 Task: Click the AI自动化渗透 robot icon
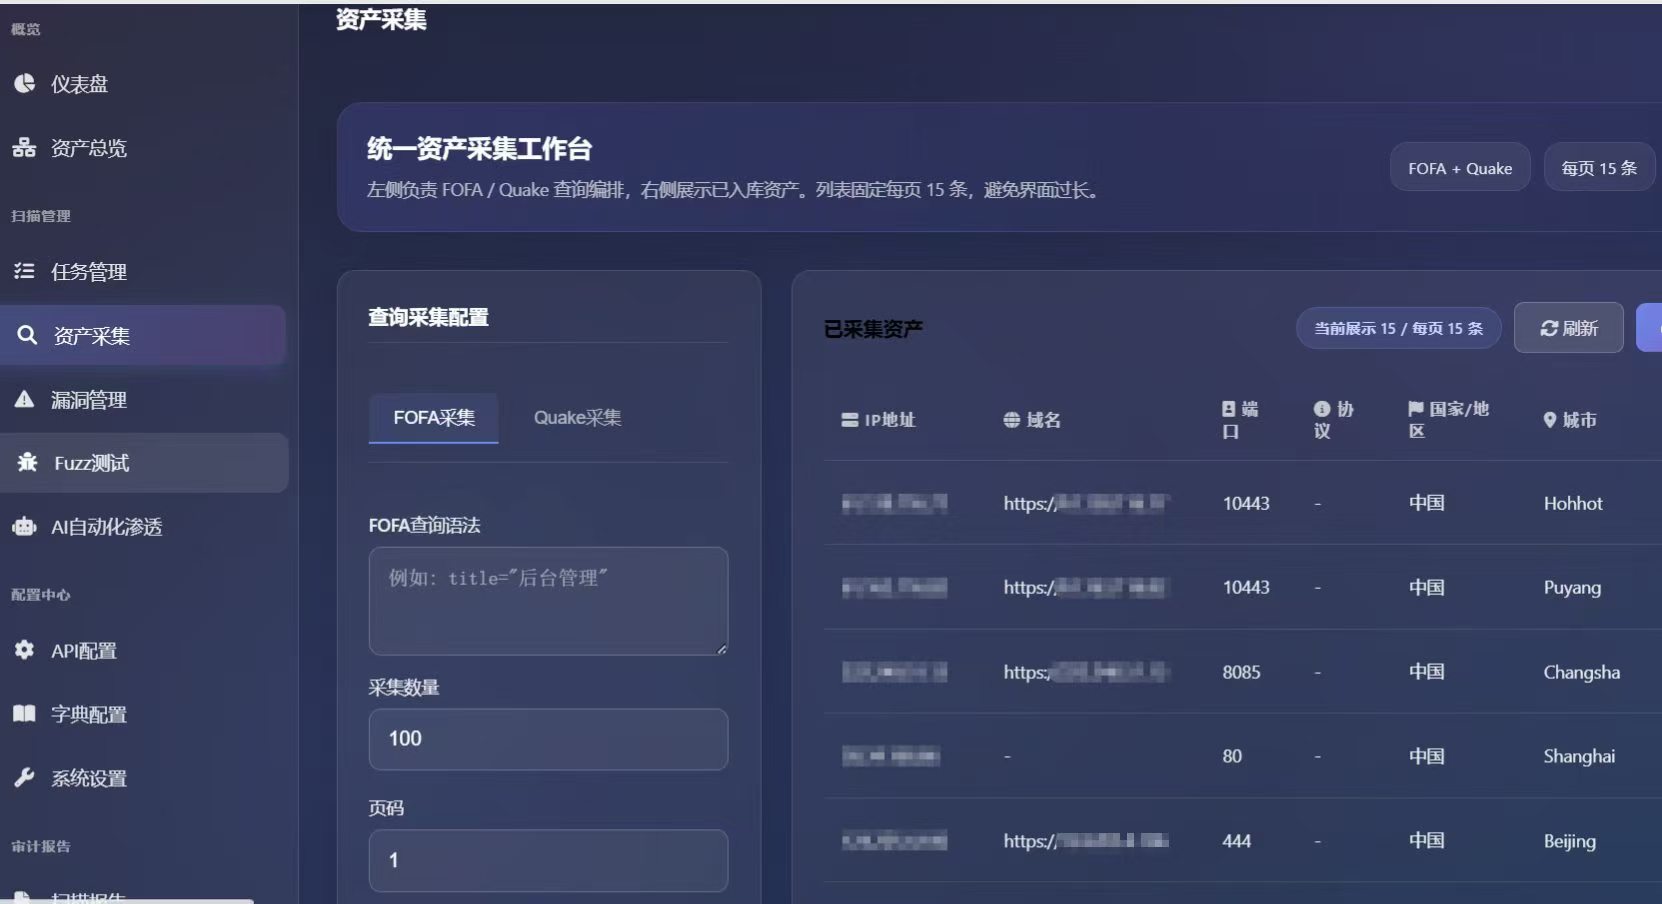pyautogui.click(x=25, y=526)
